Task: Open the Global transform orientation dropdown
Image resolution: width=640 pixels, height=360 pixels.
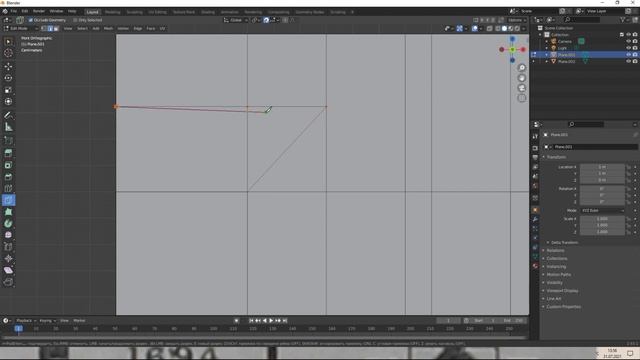Action: click(x=236, y=20)
